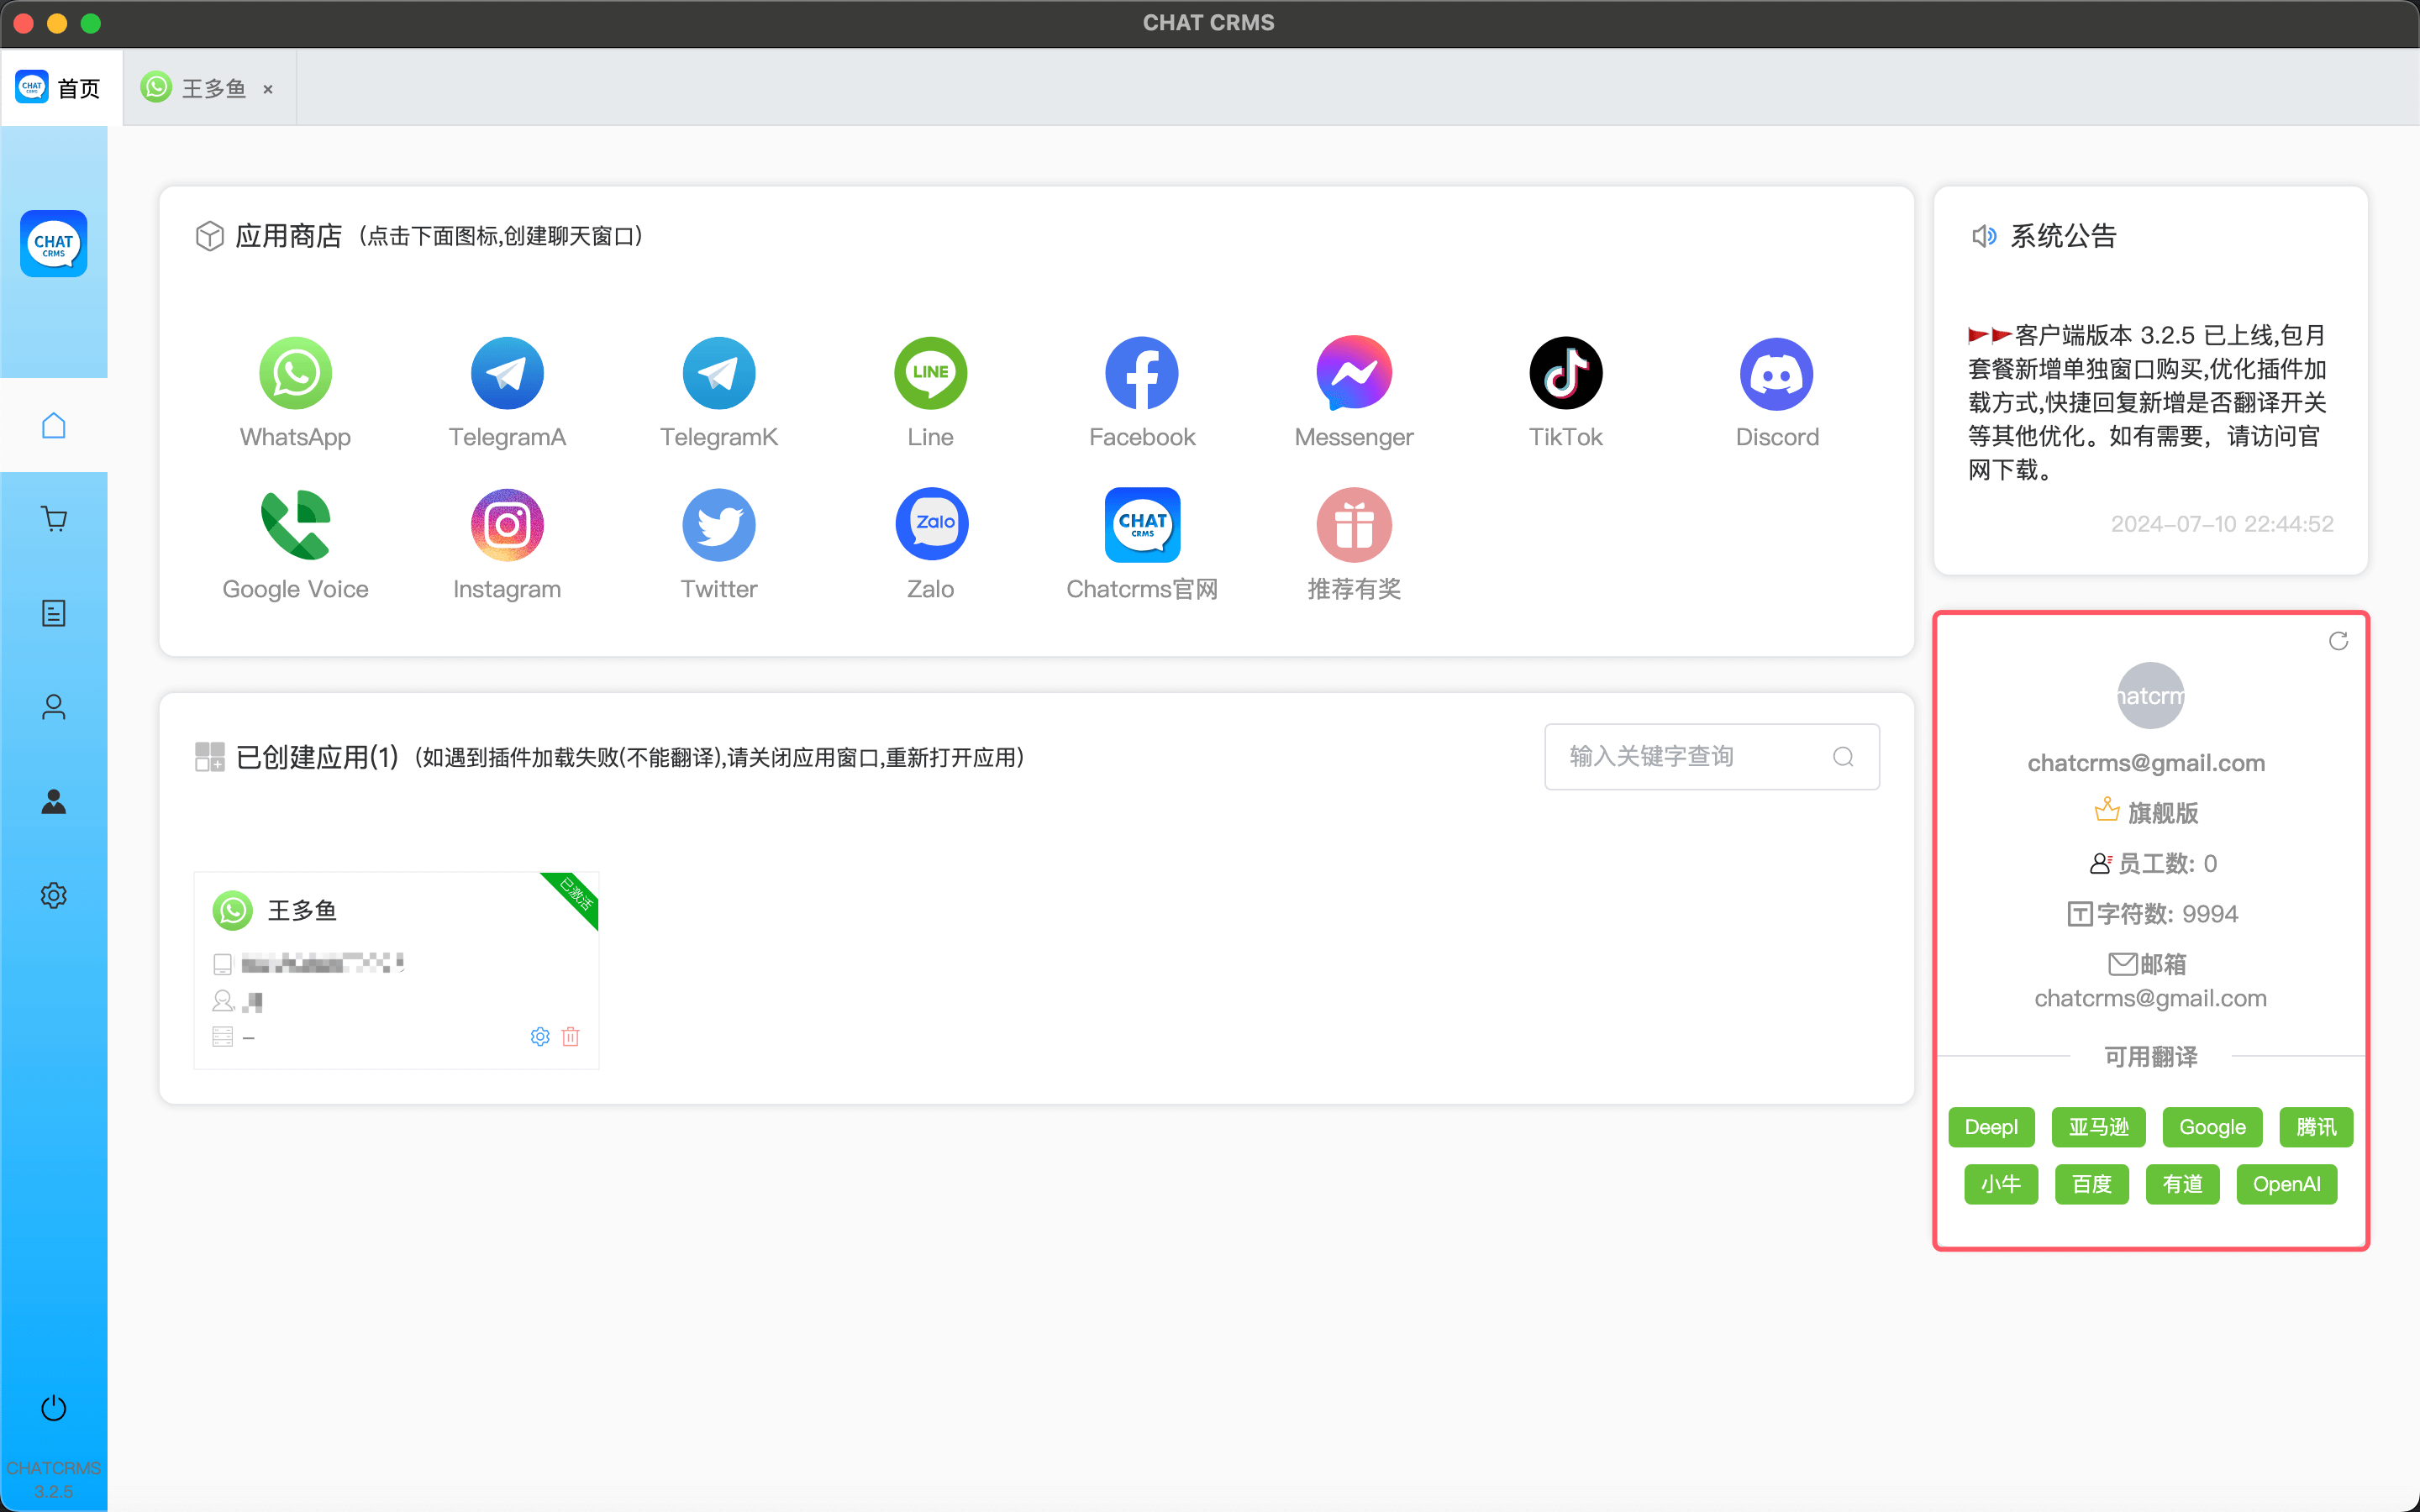This screenshot has height=1512, width=2420.
Task: Select the home icon in sidebar
Action: click(x=54, y=425)
